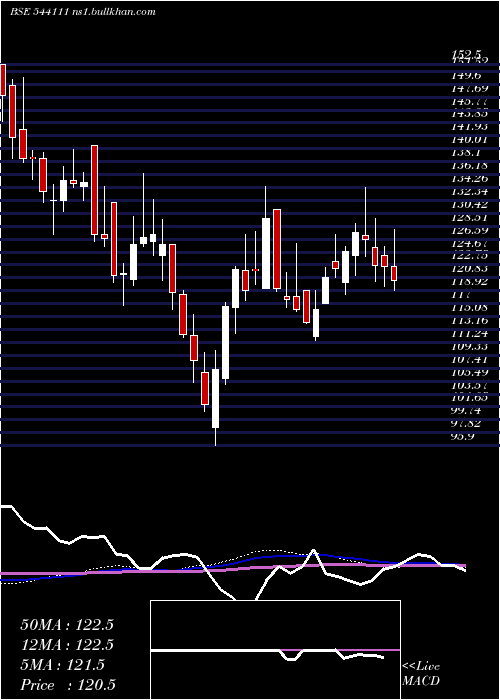Image resolution: width=500 pixels, height=700 pixels.
Task: Select the 95.9 price axis label
Action: pos(463,436)
